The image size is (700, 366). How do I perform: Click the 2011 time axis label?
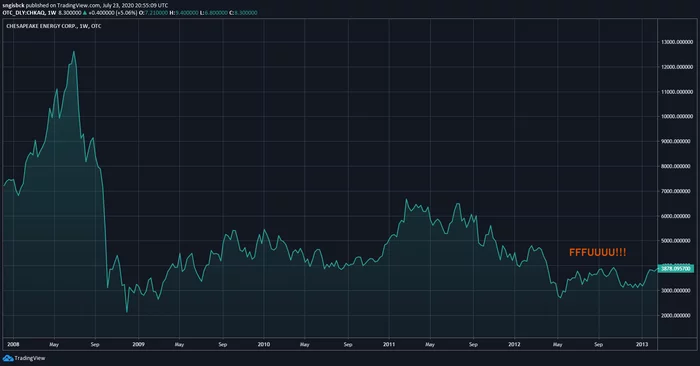[x=389, y=345]
